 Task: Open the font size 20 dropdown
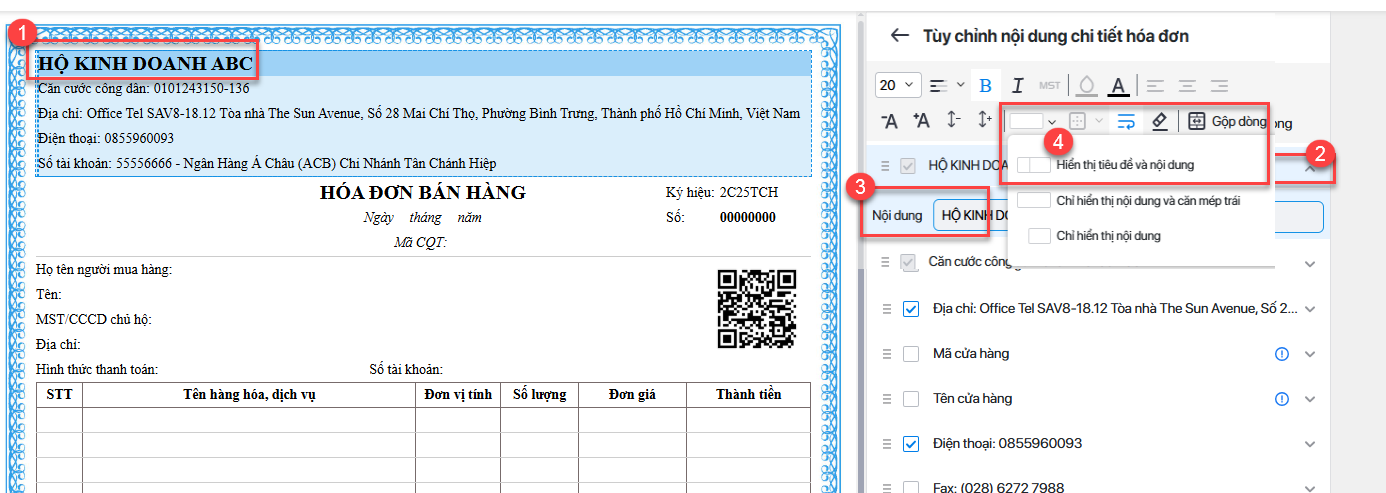pyautogui.click(x=897, y=85)
